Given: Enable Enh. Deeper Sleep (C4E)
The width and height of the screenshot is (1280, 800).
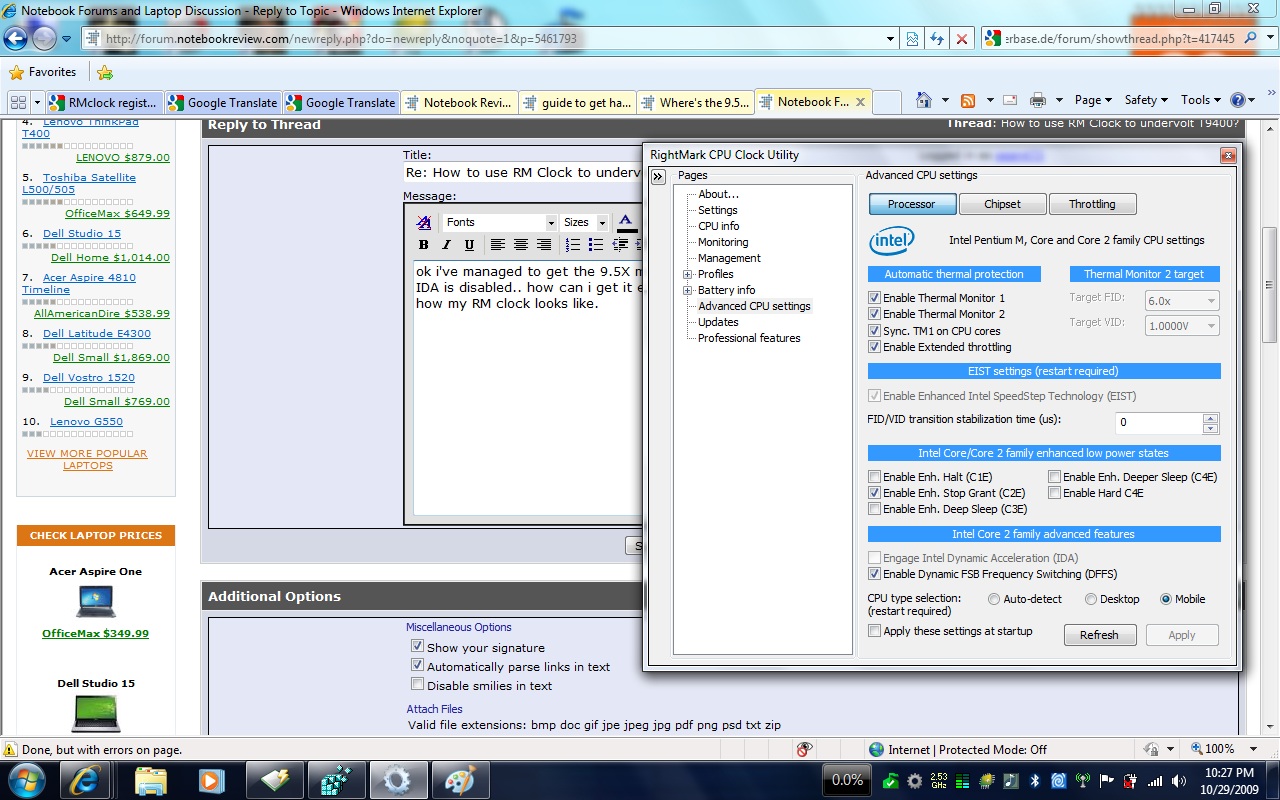Looking at the screenshot, I should (x=1055, y=477).
